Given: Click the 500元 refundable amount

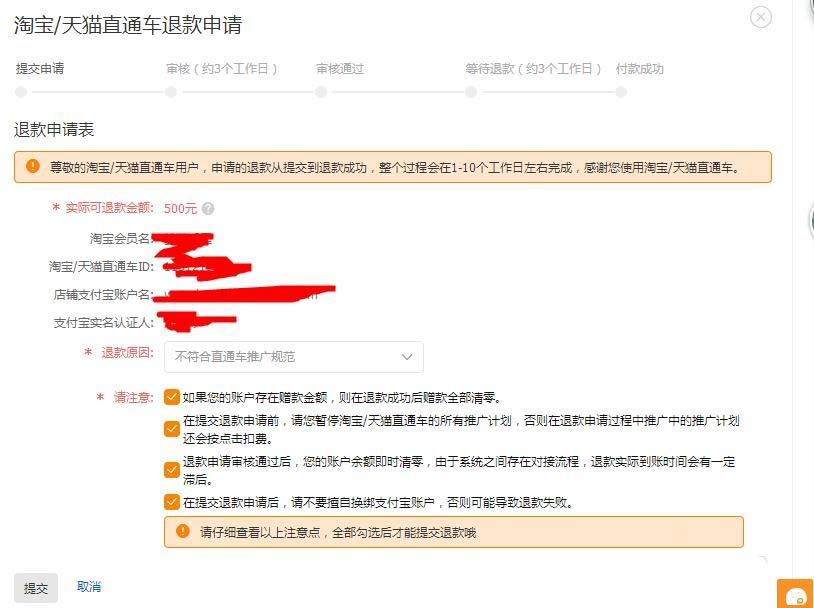Looking at the screenshot, I should click(x=180, y=209).
